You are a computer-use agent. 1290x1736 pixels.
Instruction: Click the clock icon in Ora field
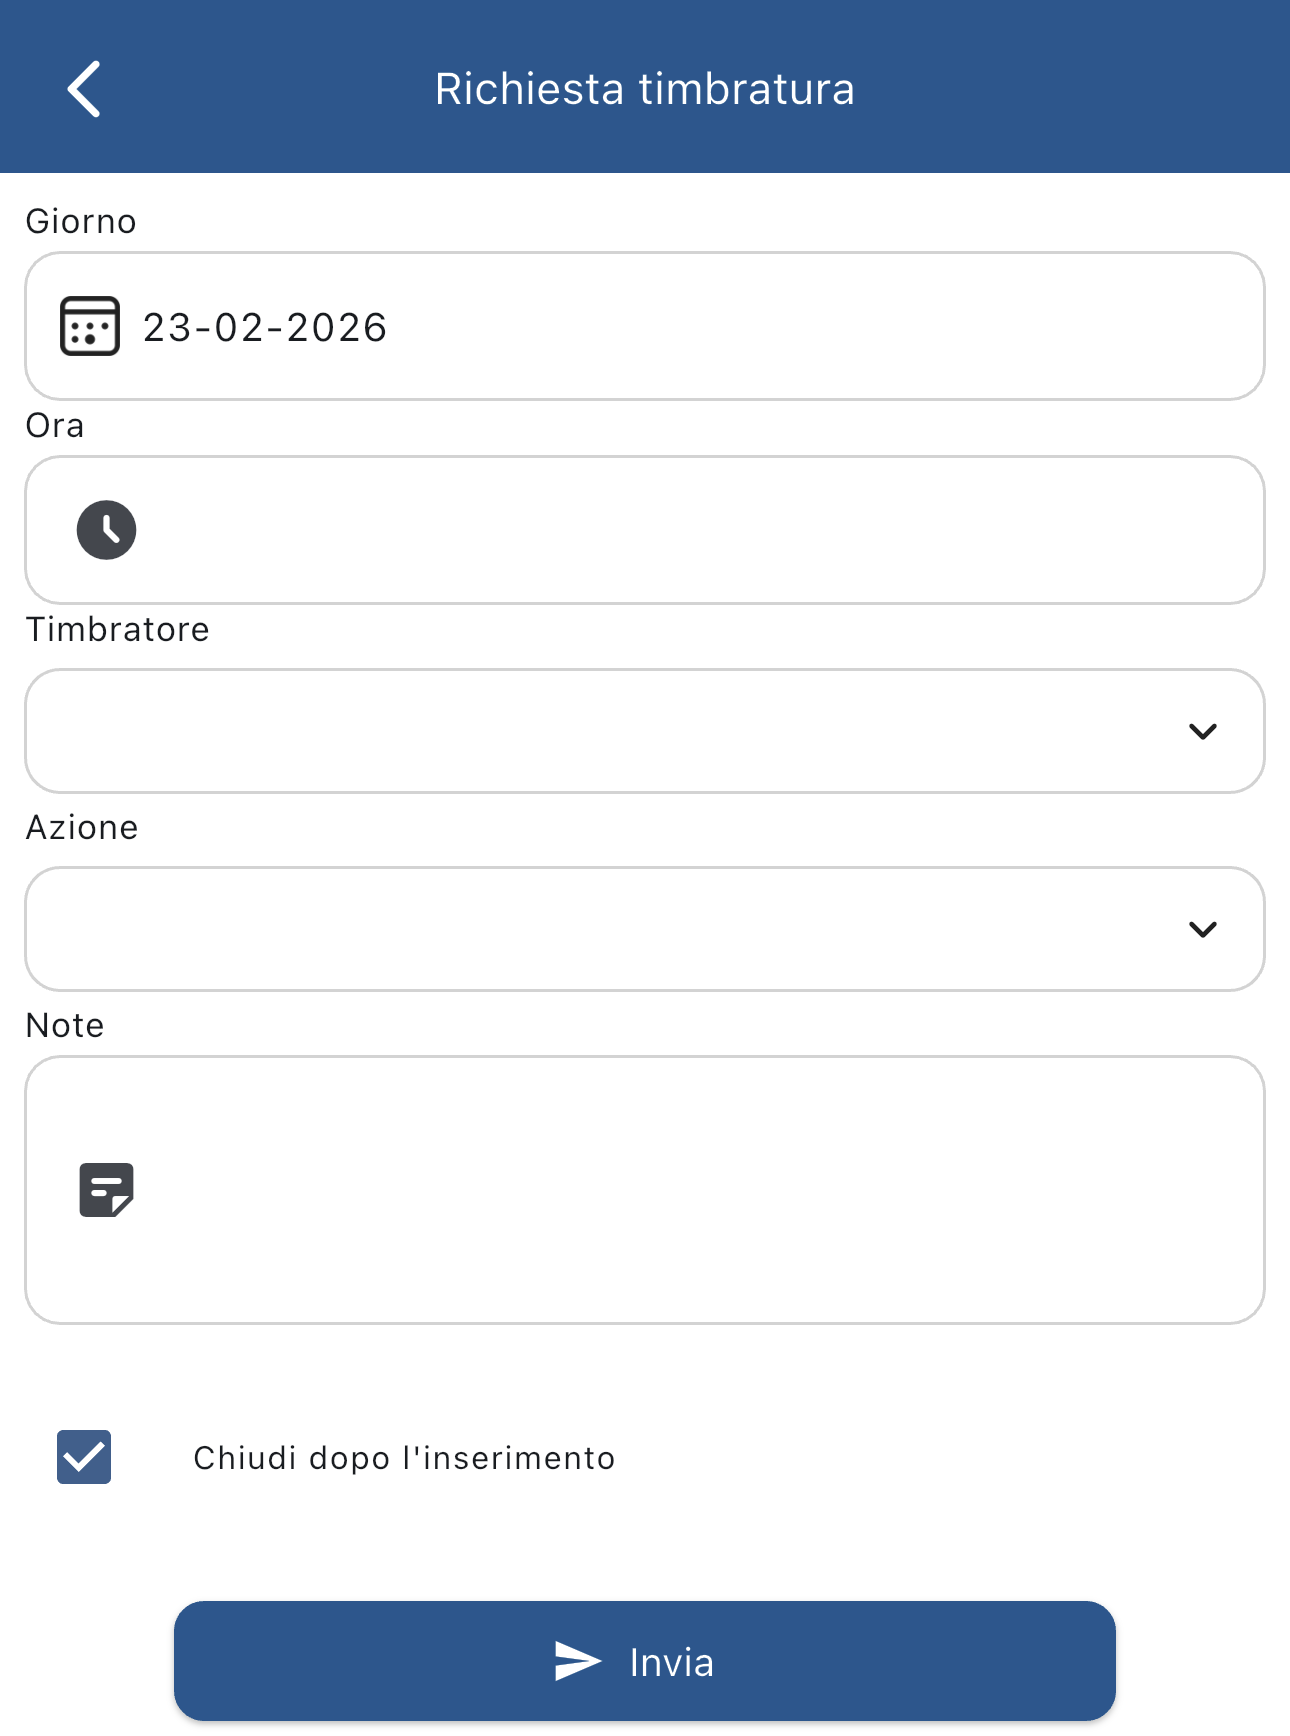point(107,530)
